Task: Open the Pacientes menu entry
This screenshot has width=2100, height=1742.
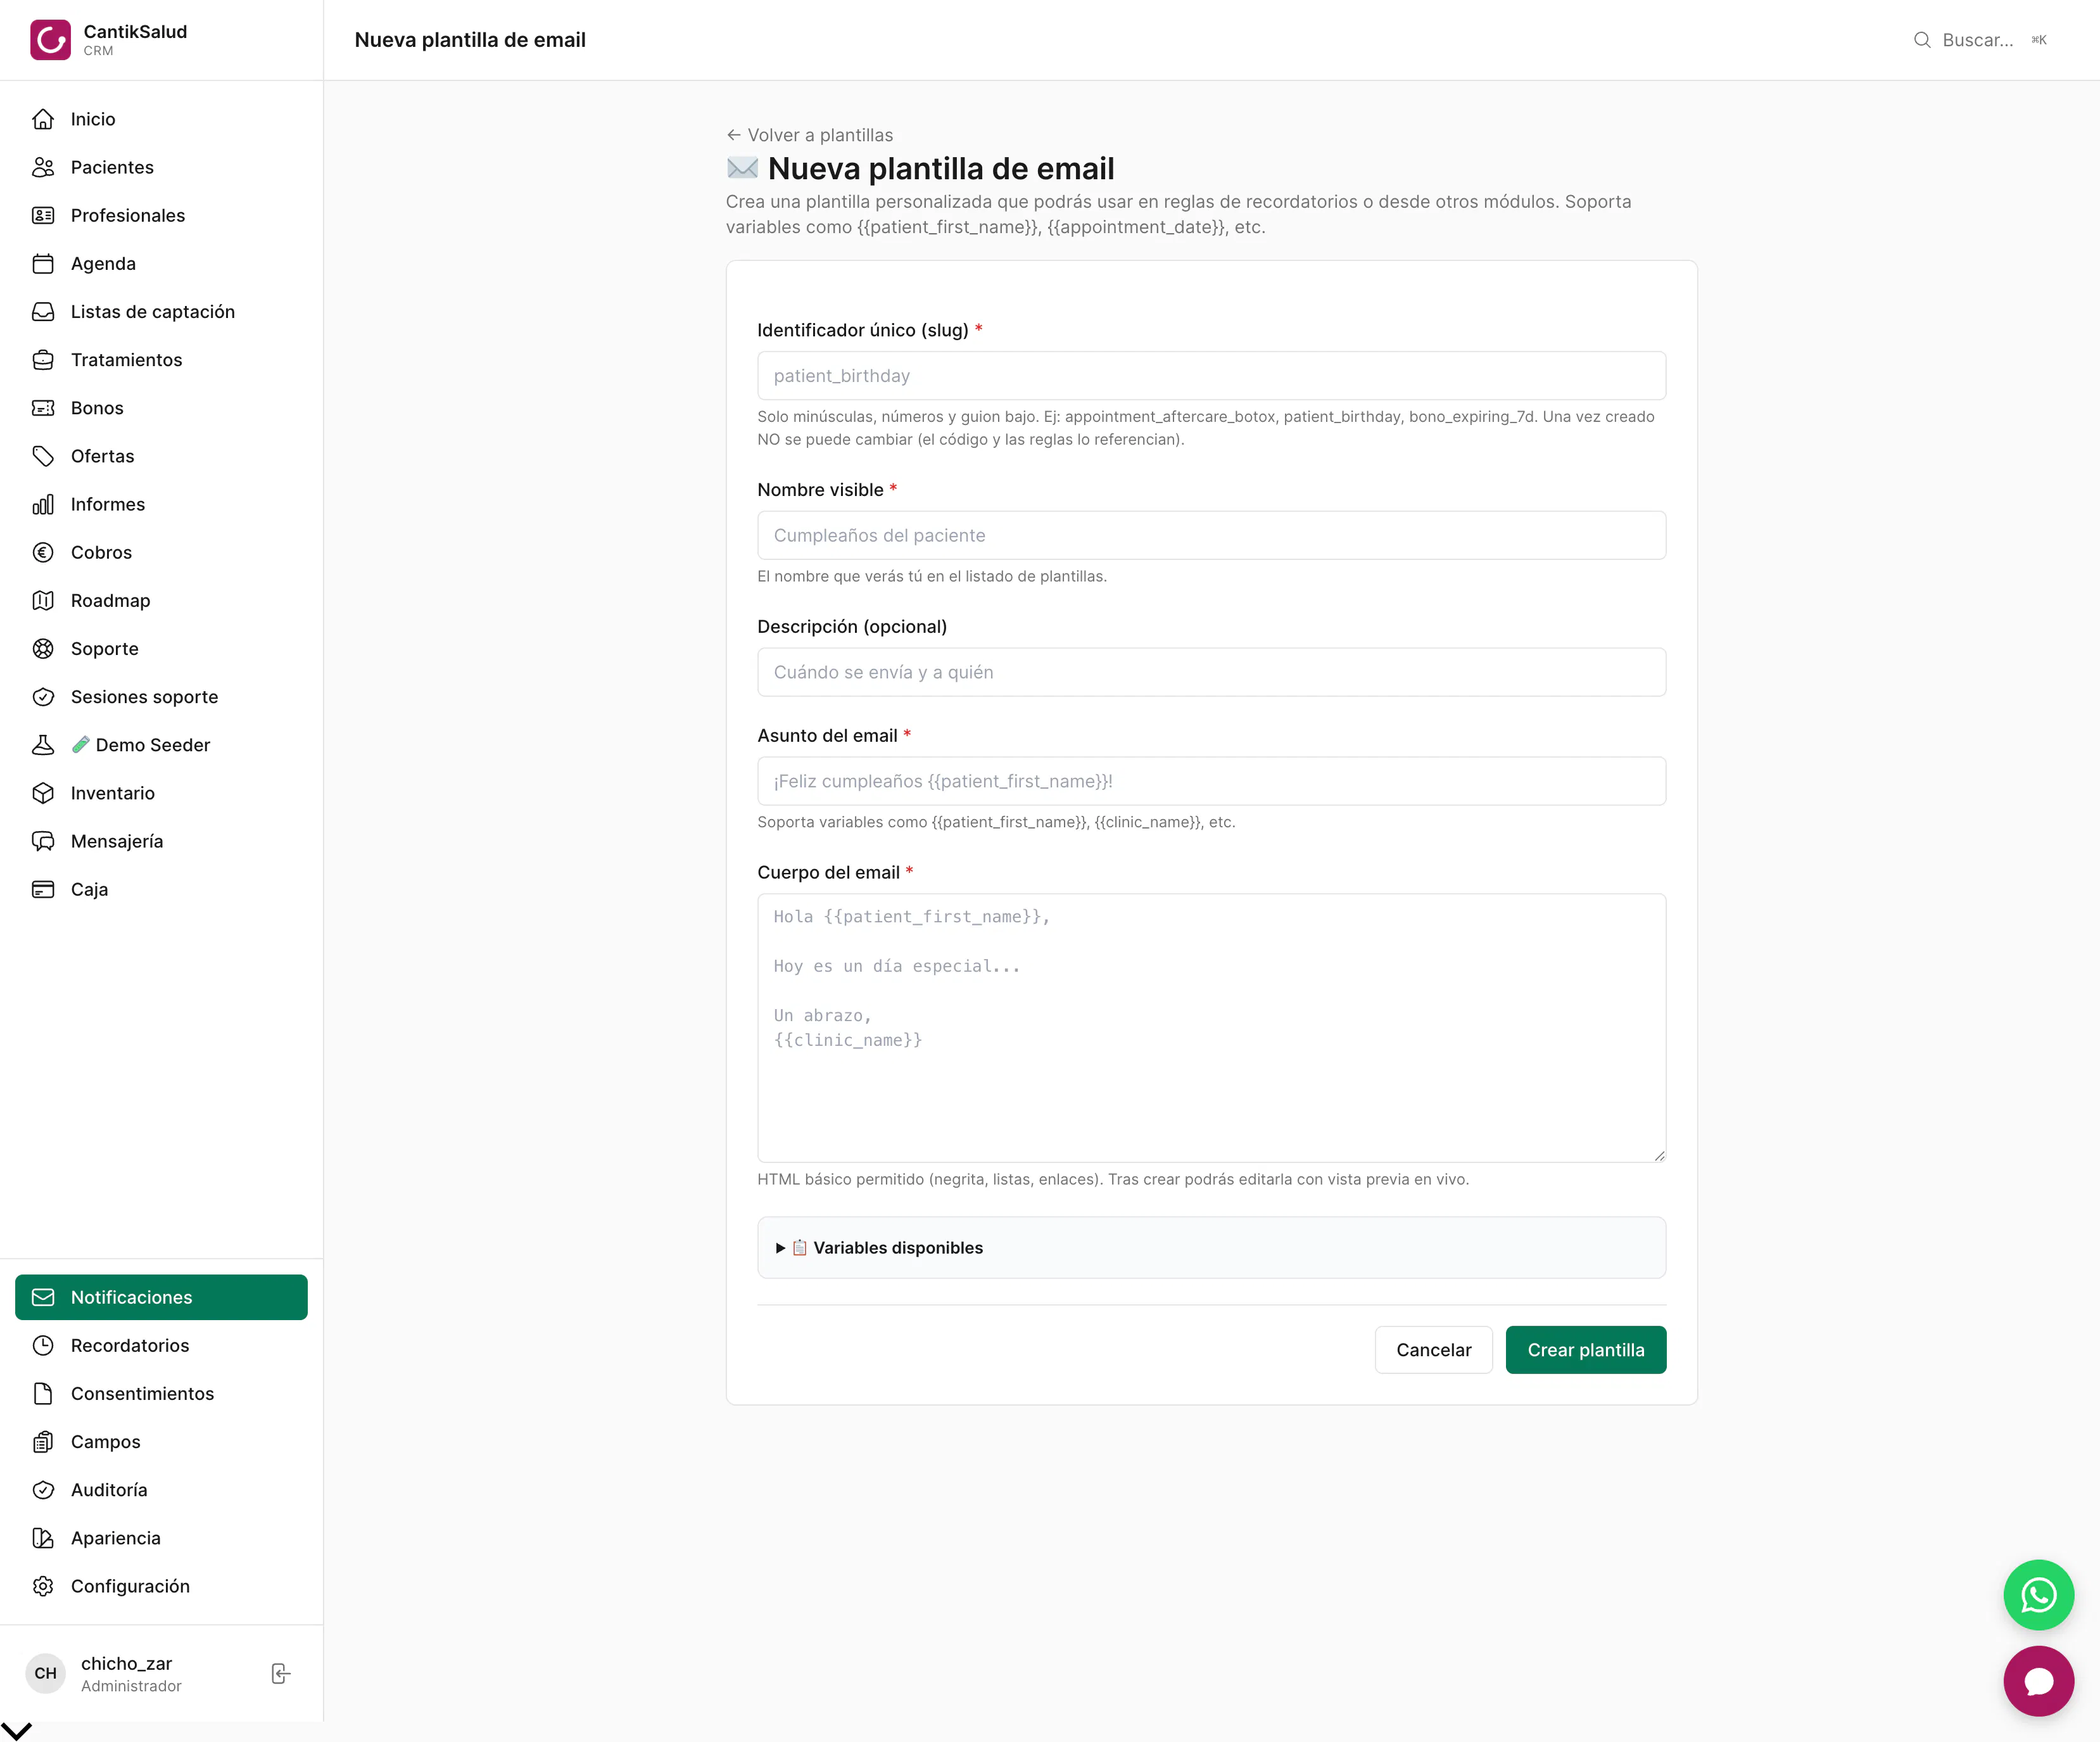Action: point(161,167)
